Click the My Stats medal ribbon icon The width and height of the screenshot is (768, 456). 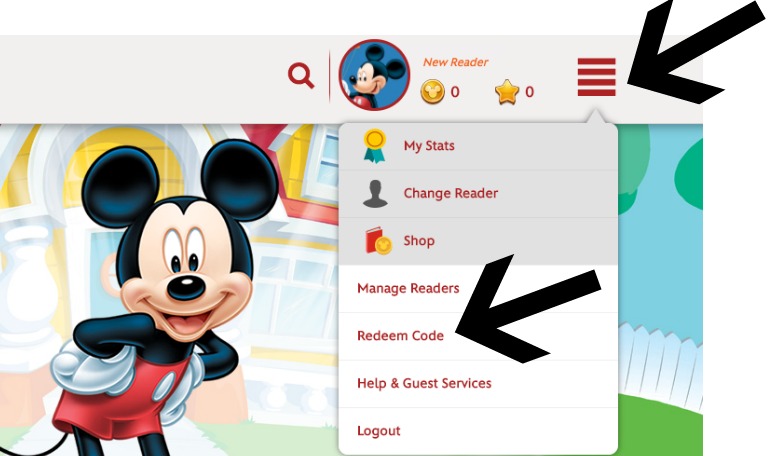375,145
